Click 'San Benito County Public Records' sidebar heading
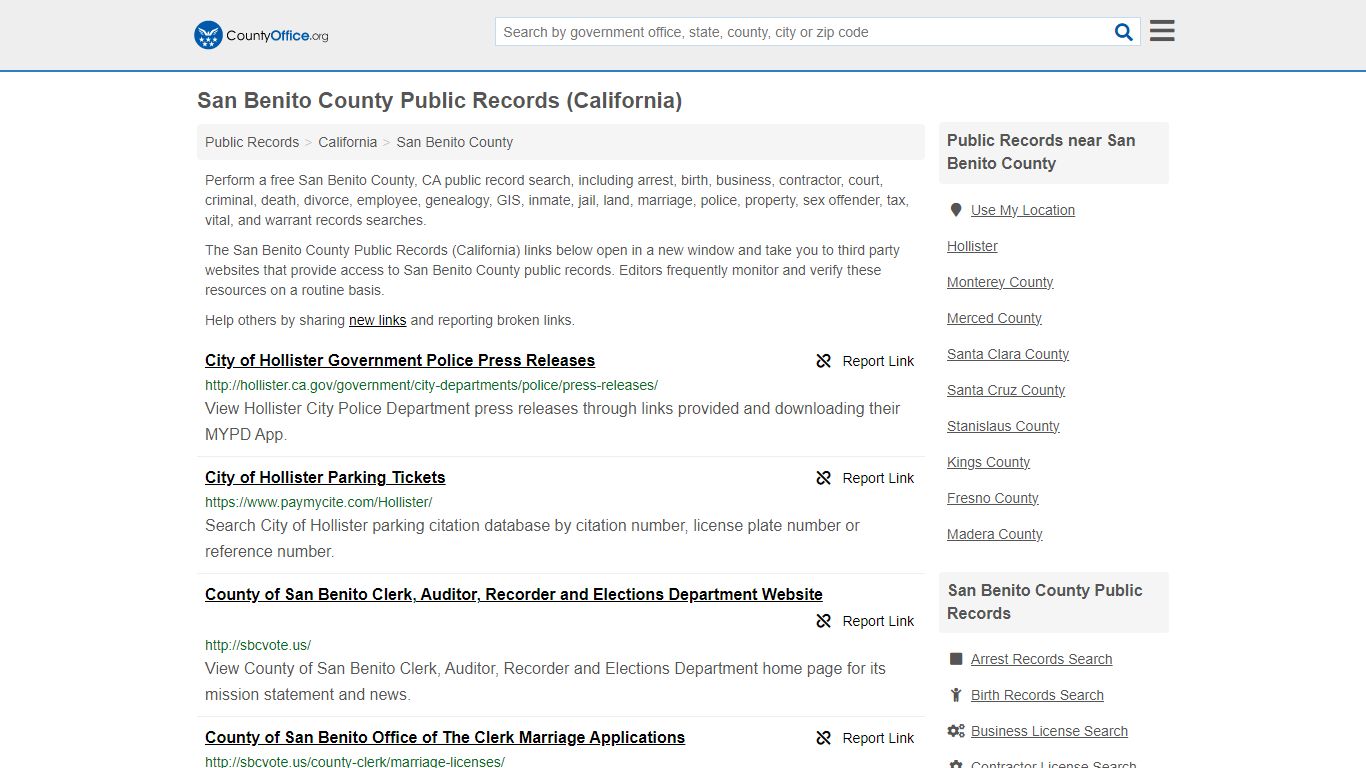This screenshot has height=768, width=1366. [1045, 602]
